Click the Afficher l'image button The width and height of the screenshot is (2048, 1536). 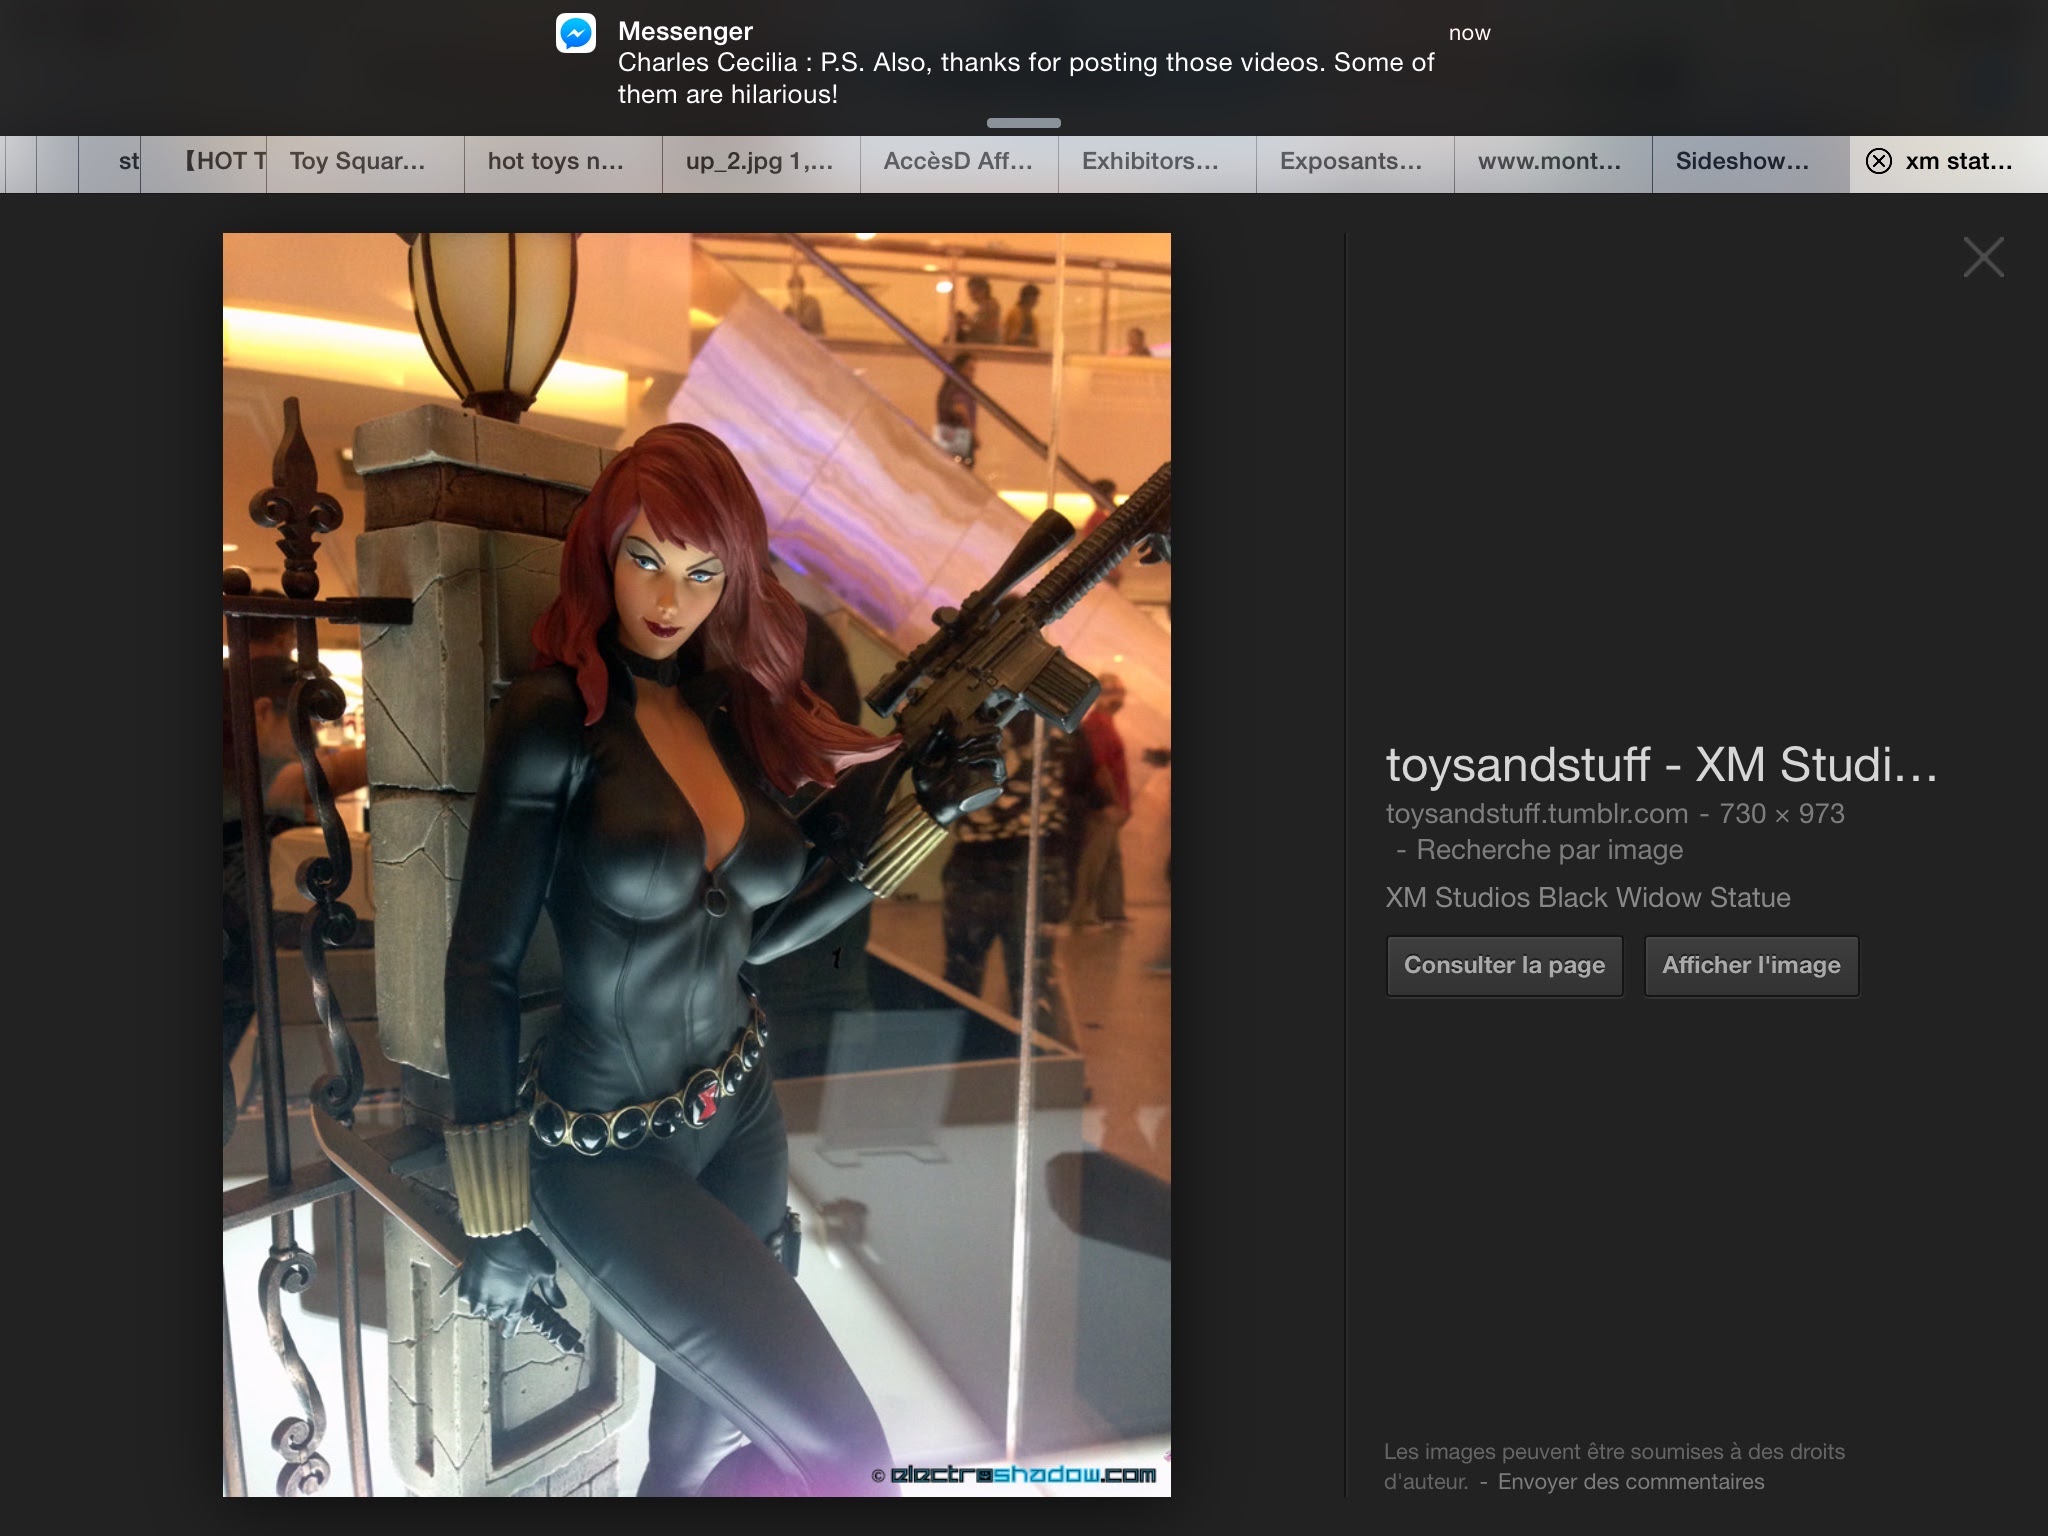pyautogui.click(x=1751, y=966)
